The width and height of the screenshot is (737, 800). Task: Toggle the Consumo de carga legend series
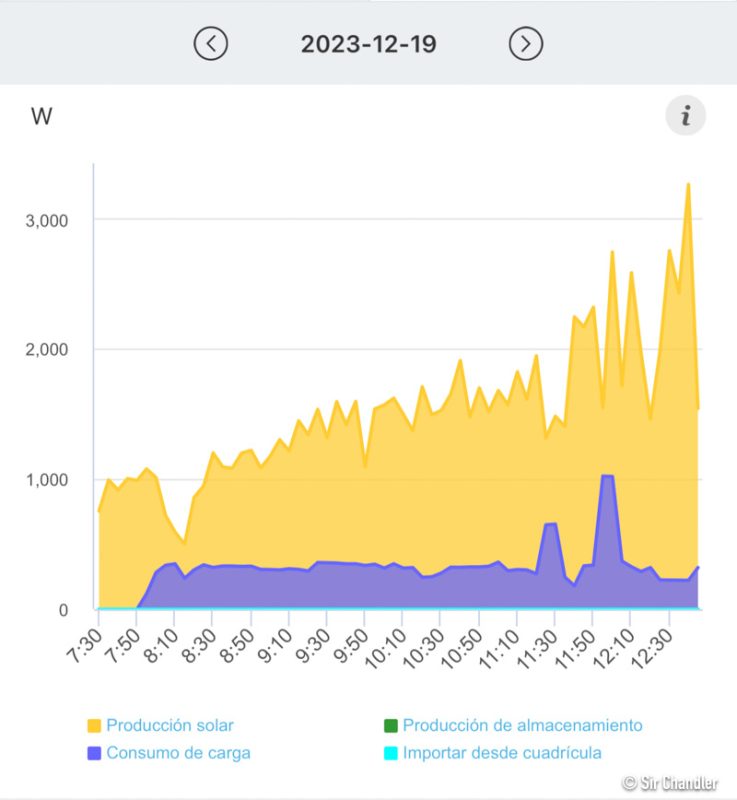[x=178, y=753]
